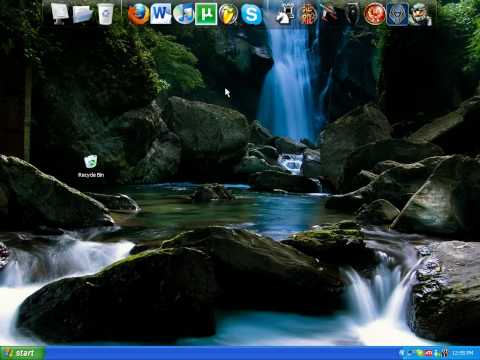
Task: Open the folder icon in the dock
Action: [83, 14]
